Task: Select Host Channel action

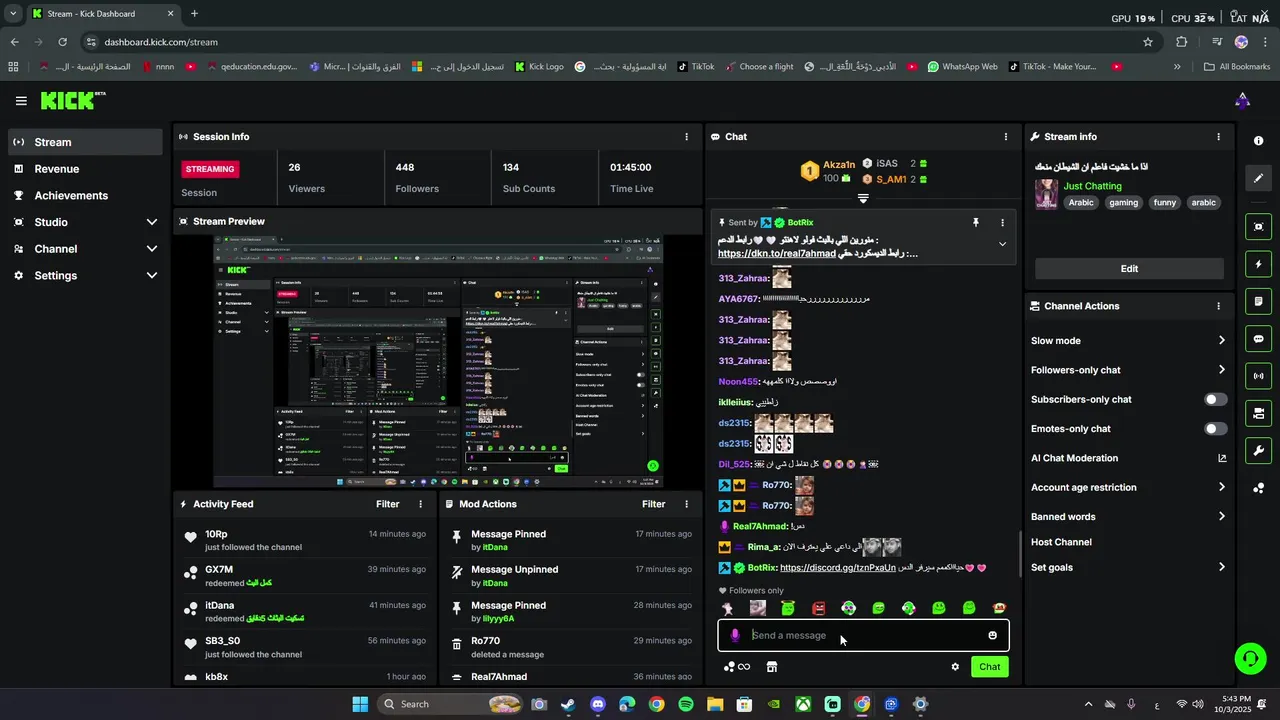Action: (x=1061, y=542)
